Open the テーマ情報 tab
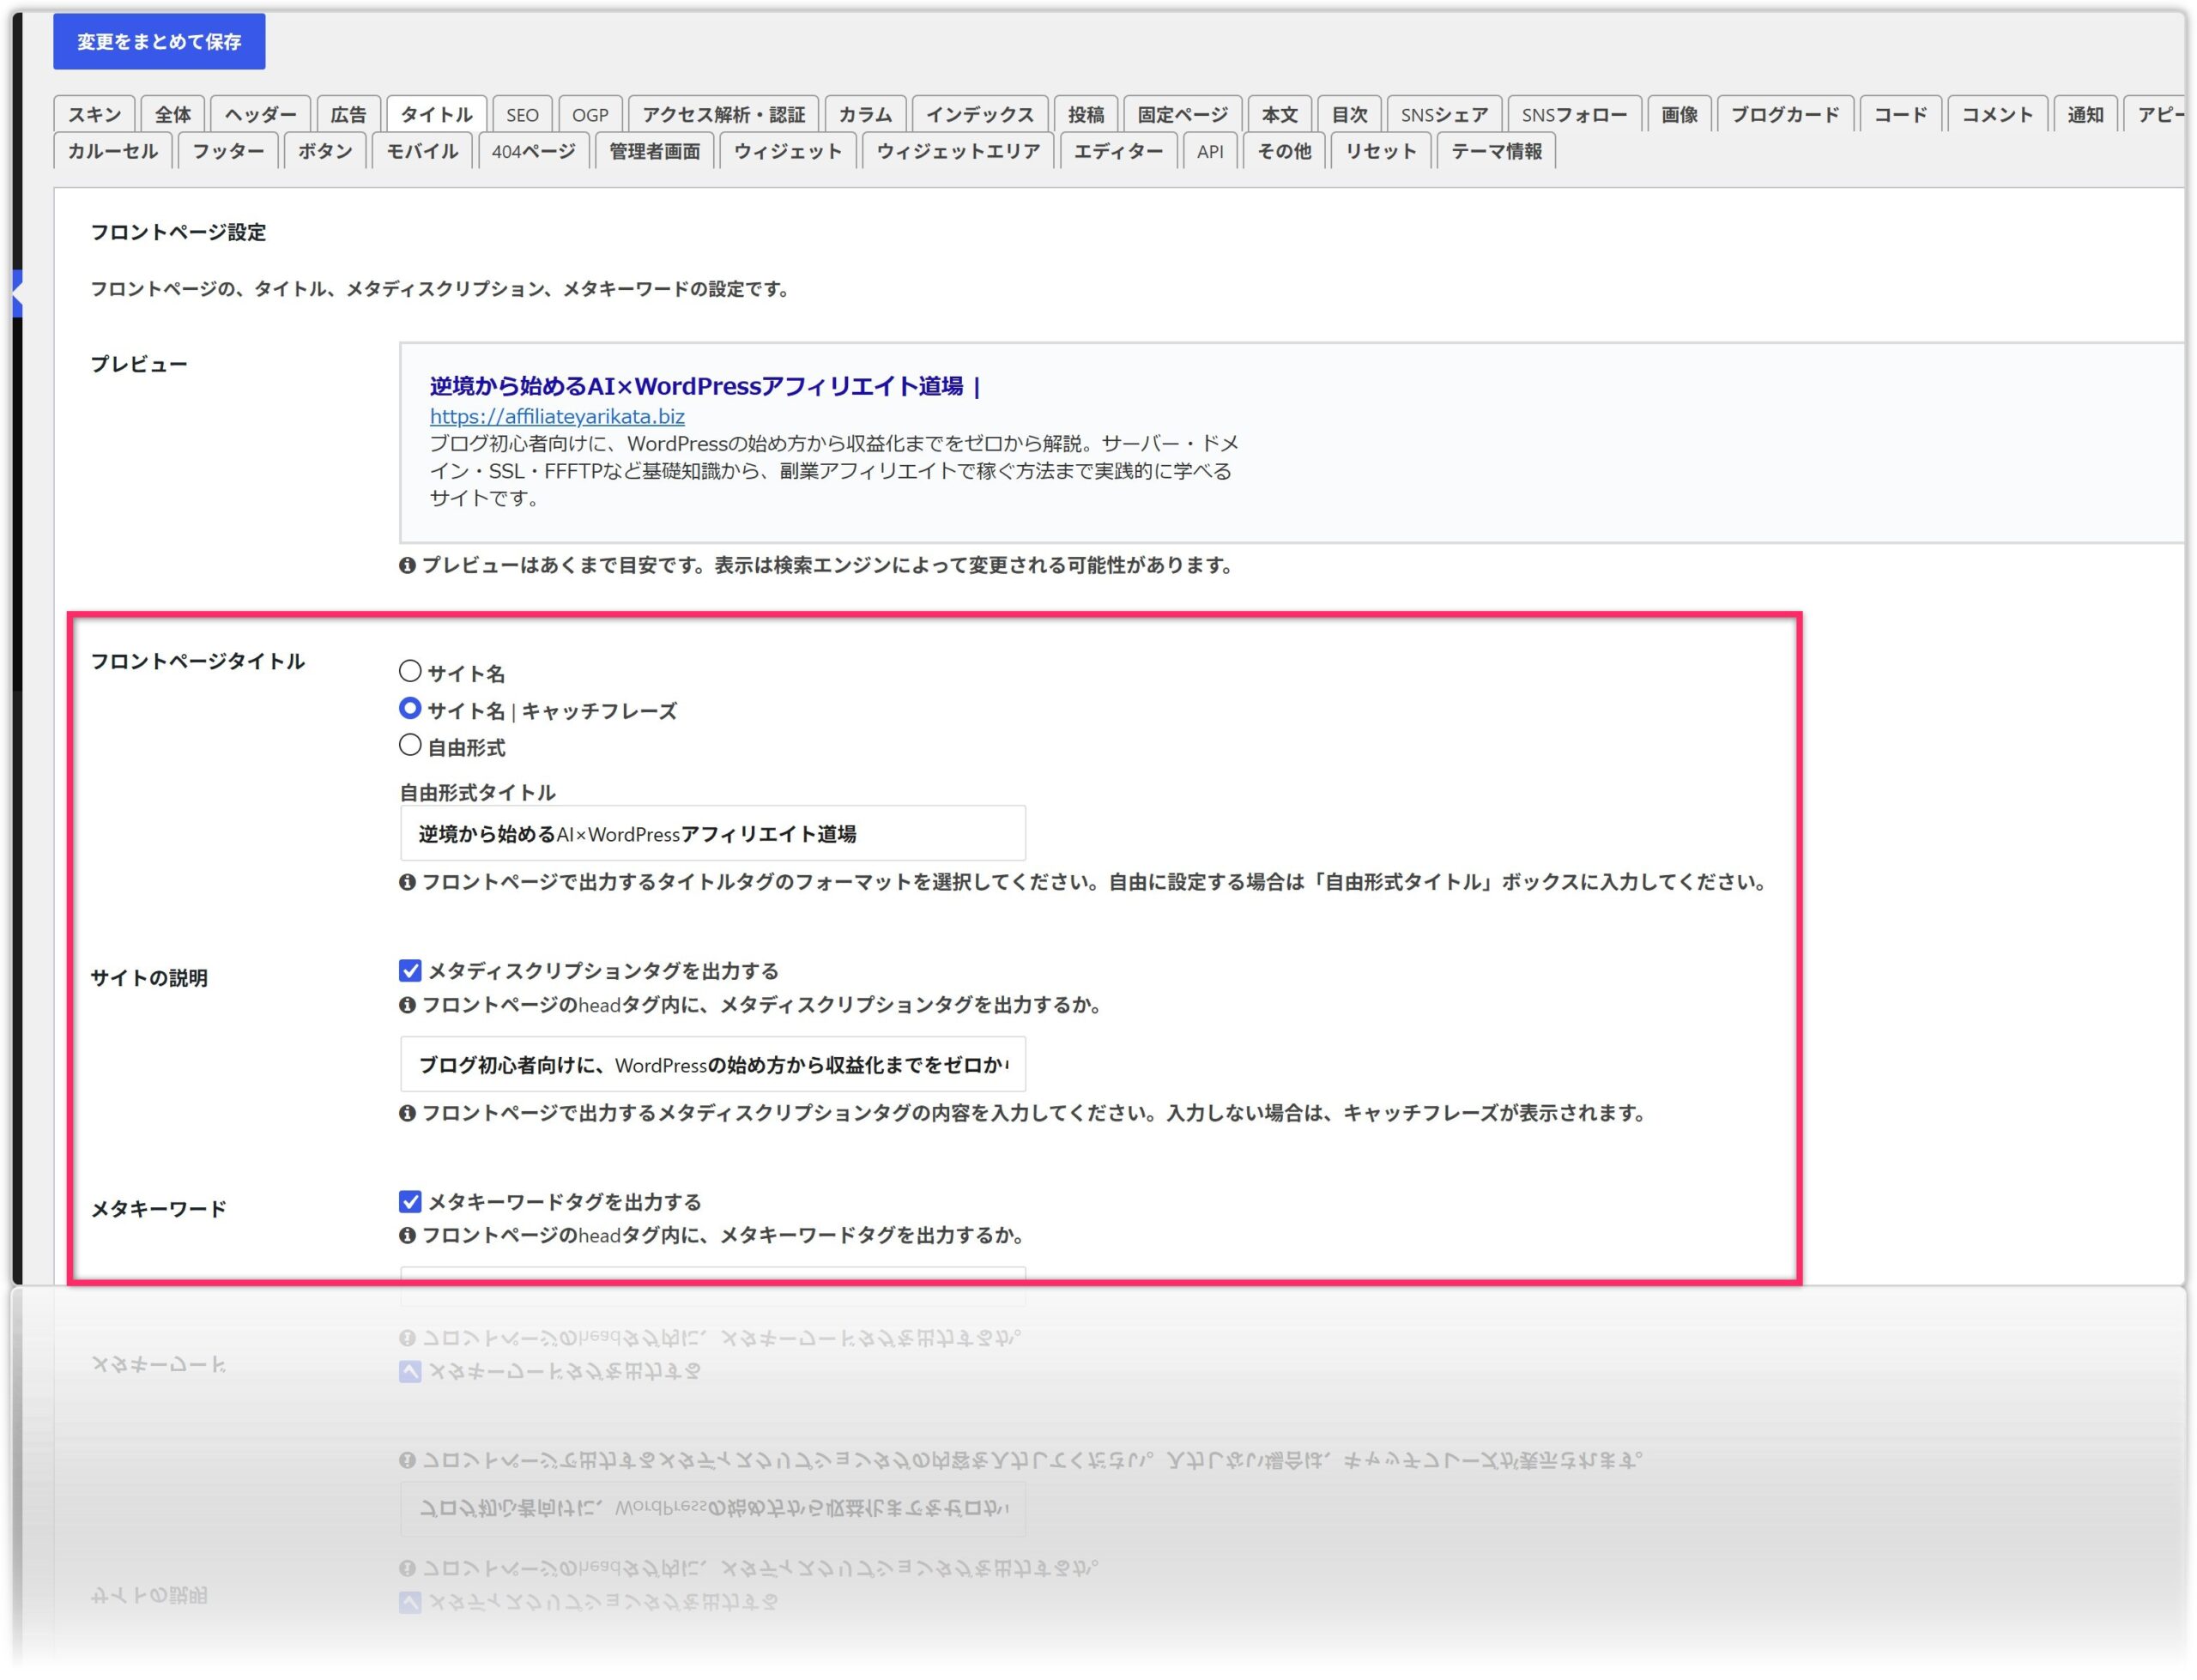2197x1680 pixels. tap(1496, 151)
